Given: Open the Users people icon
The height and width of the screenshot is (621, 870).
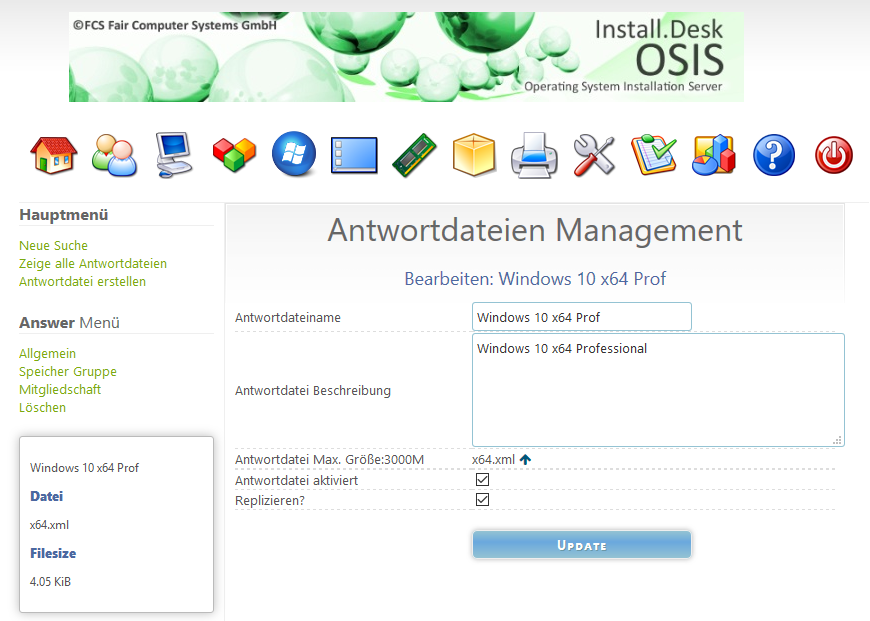Looking at the screenshot, I should 114,155.
